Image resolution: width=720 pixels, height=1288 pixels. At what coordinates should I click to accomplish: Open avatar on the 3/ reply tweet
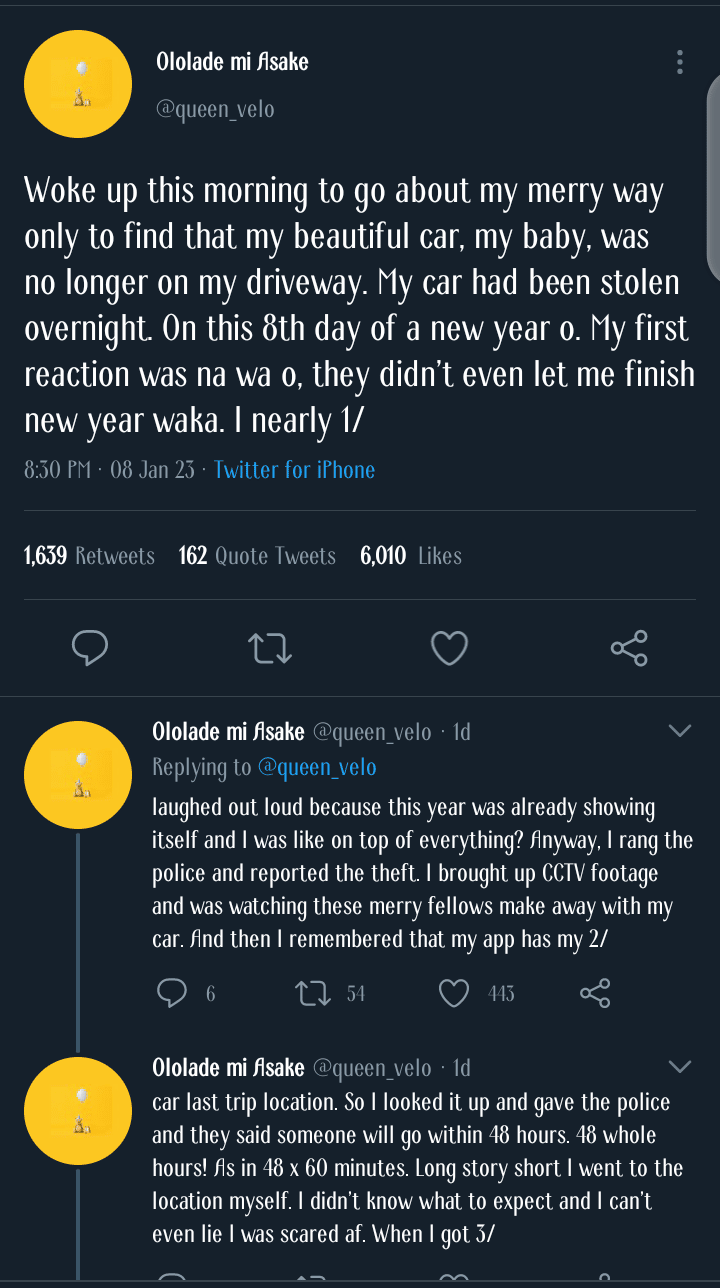click(x=78, y=1110)
